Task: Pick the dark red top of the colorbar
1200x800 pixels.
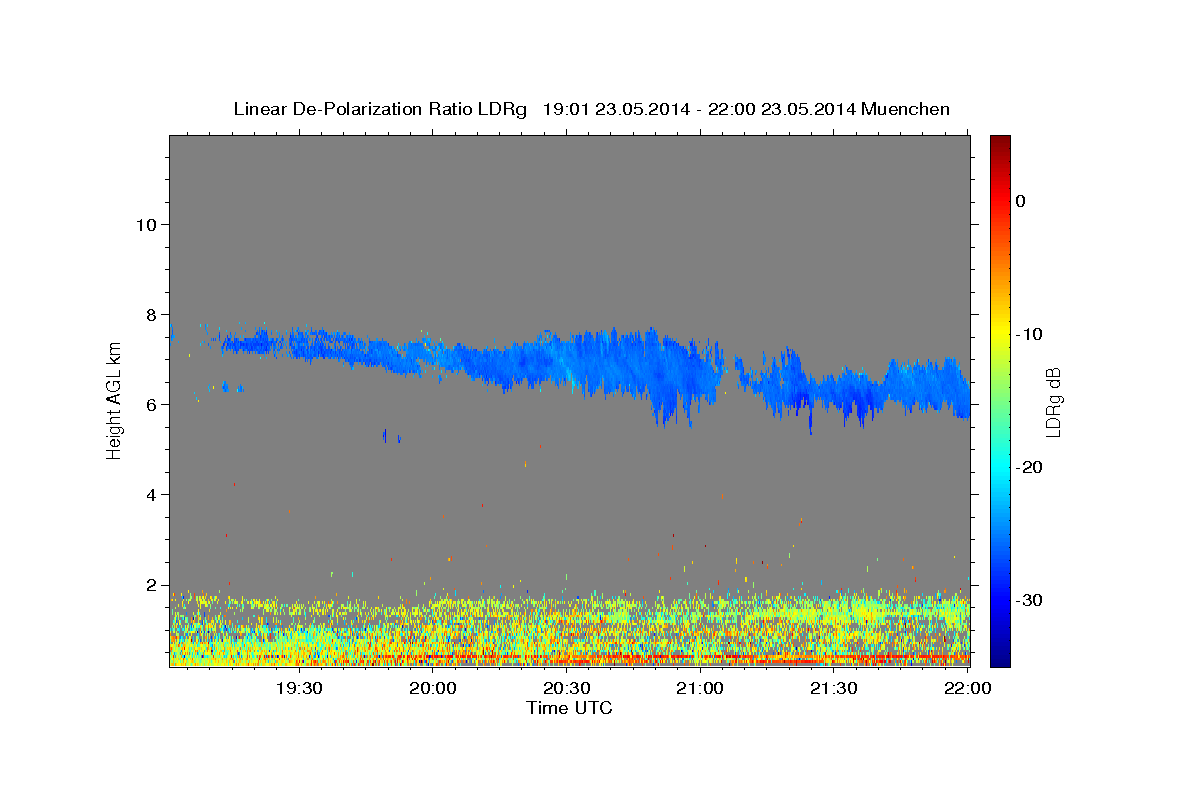Action: click(x=1000, y=142)
